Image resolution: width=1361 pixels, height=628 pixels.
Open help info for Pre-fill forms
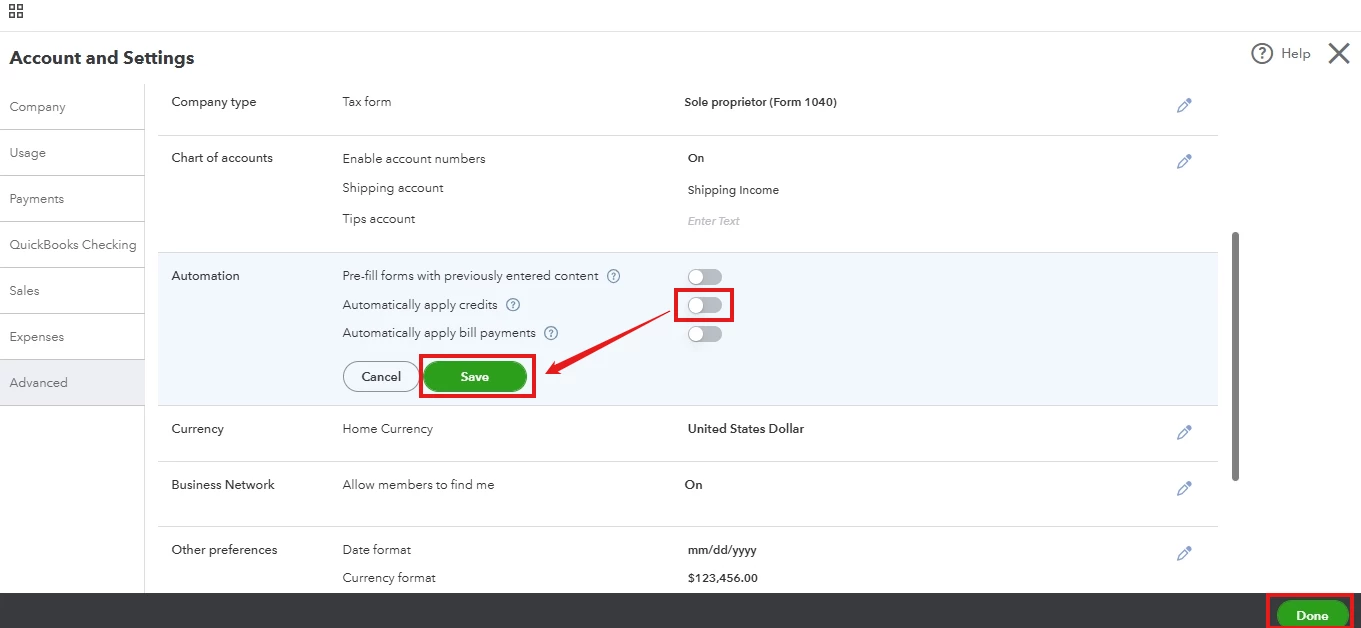pyautogui.click(x=614, y=276)
